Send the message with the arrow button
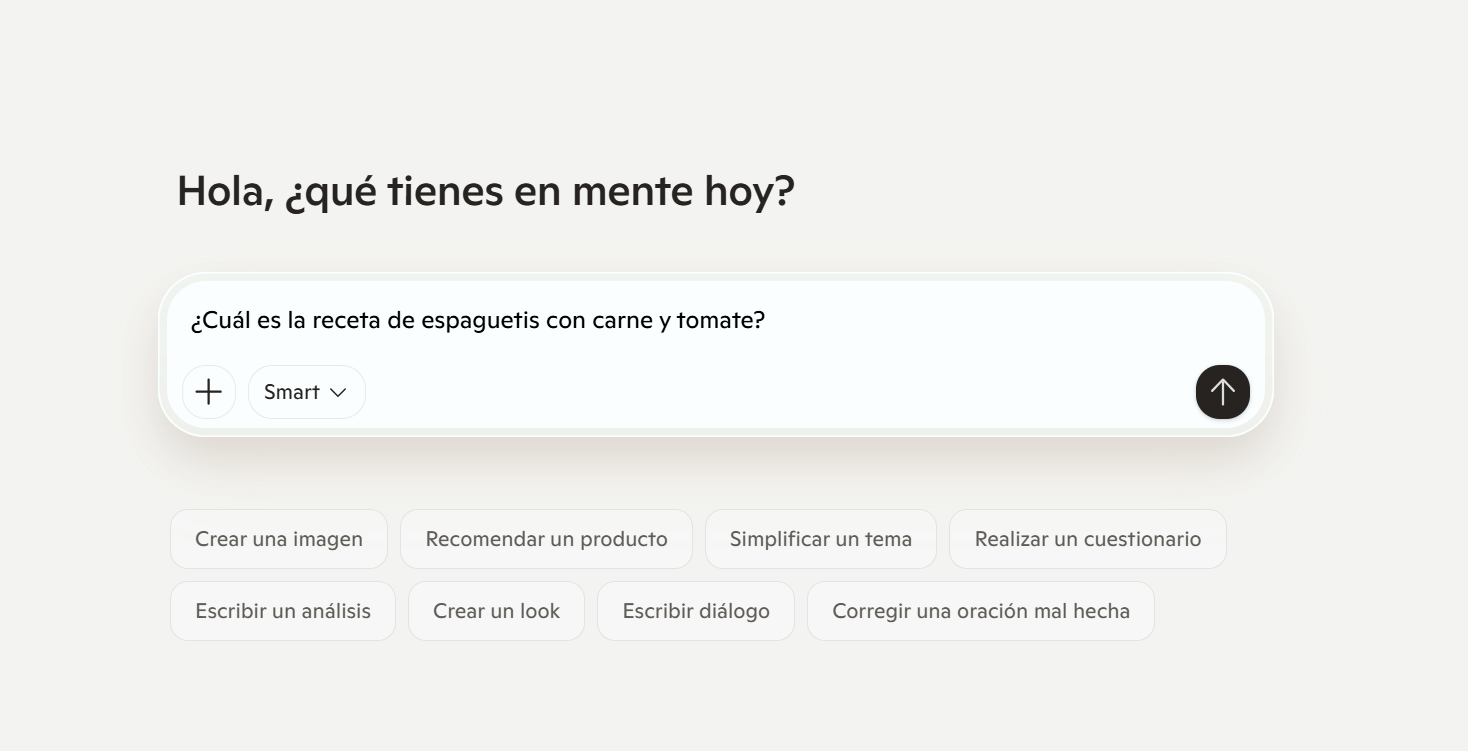This screenshot has width=1468, height=751. [1222, 392]
